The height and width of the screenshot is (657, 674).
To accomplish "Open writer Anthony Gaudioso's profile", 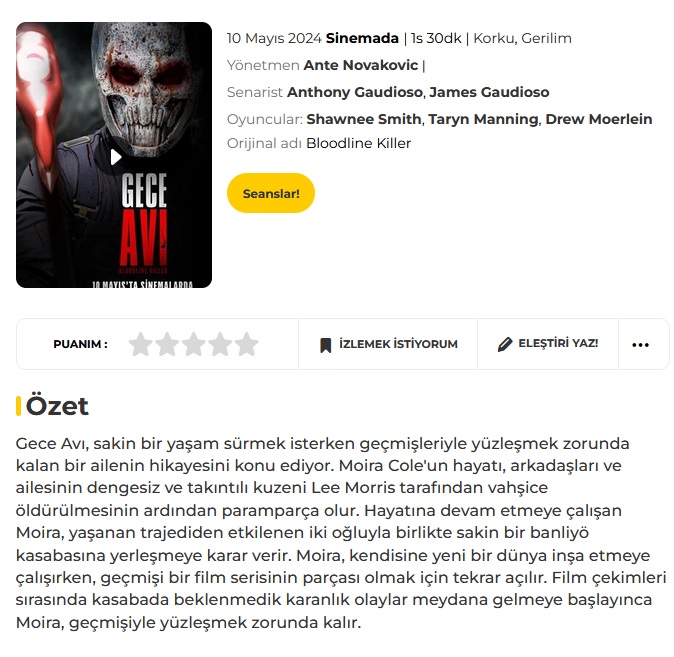I will click(x=355, y=92).
